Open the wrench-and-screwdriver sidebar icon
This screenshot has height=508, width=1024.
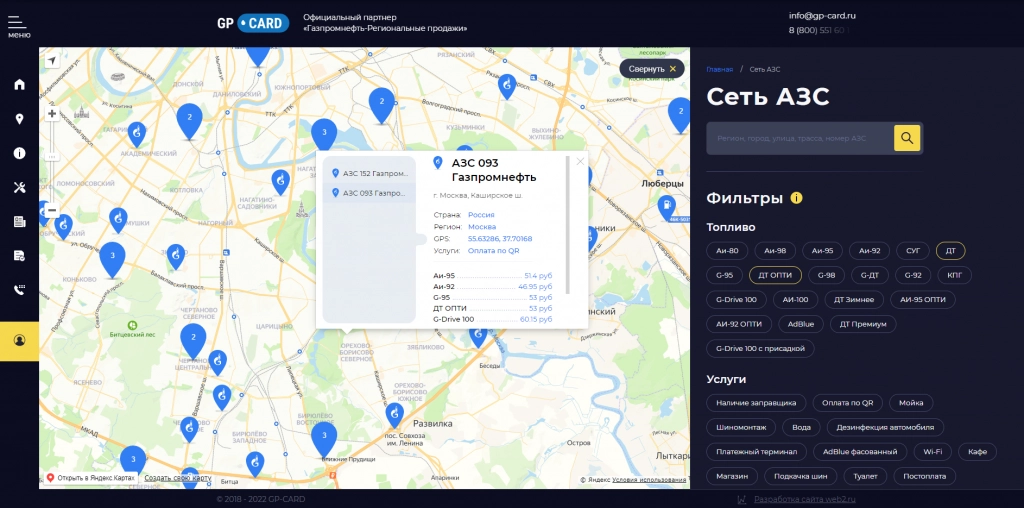(x=20, y=187)
